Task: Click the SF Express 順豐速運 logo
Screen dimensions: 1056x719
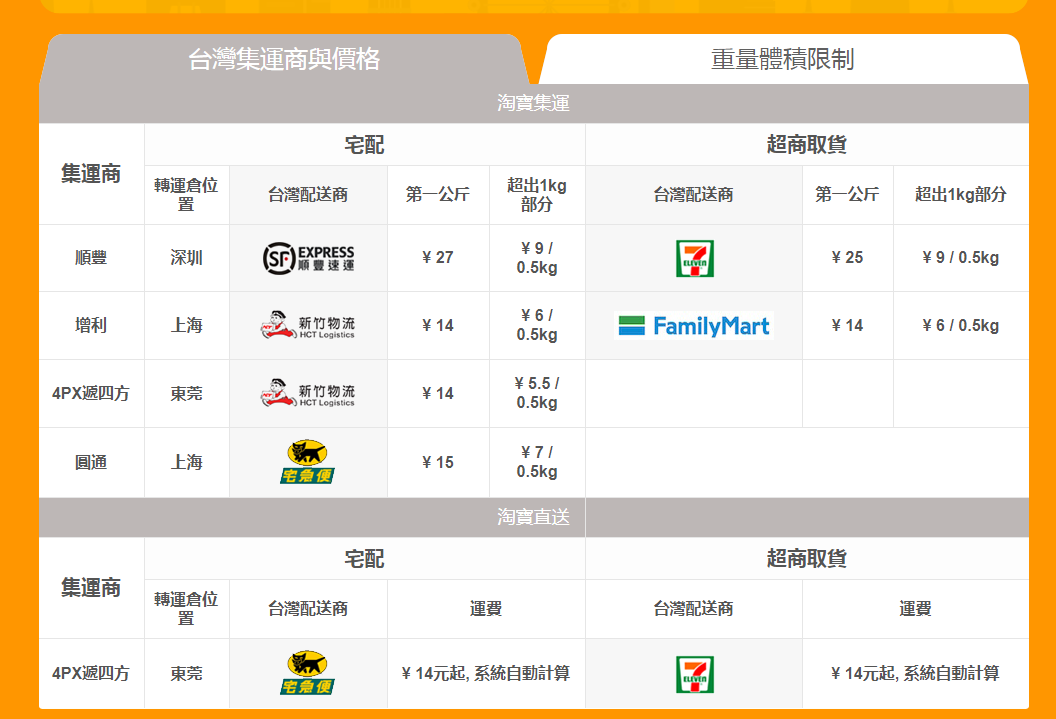Action: 308,258
